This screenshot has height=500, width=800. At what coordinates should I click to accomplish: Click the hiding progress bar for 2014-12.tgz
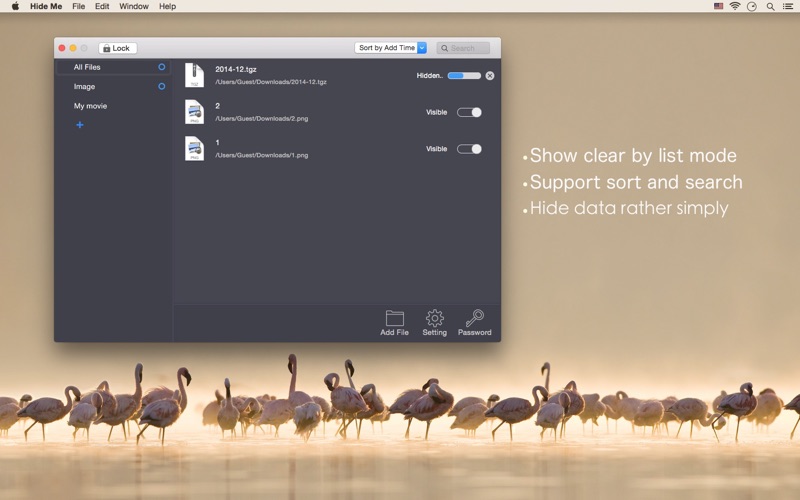464,76
